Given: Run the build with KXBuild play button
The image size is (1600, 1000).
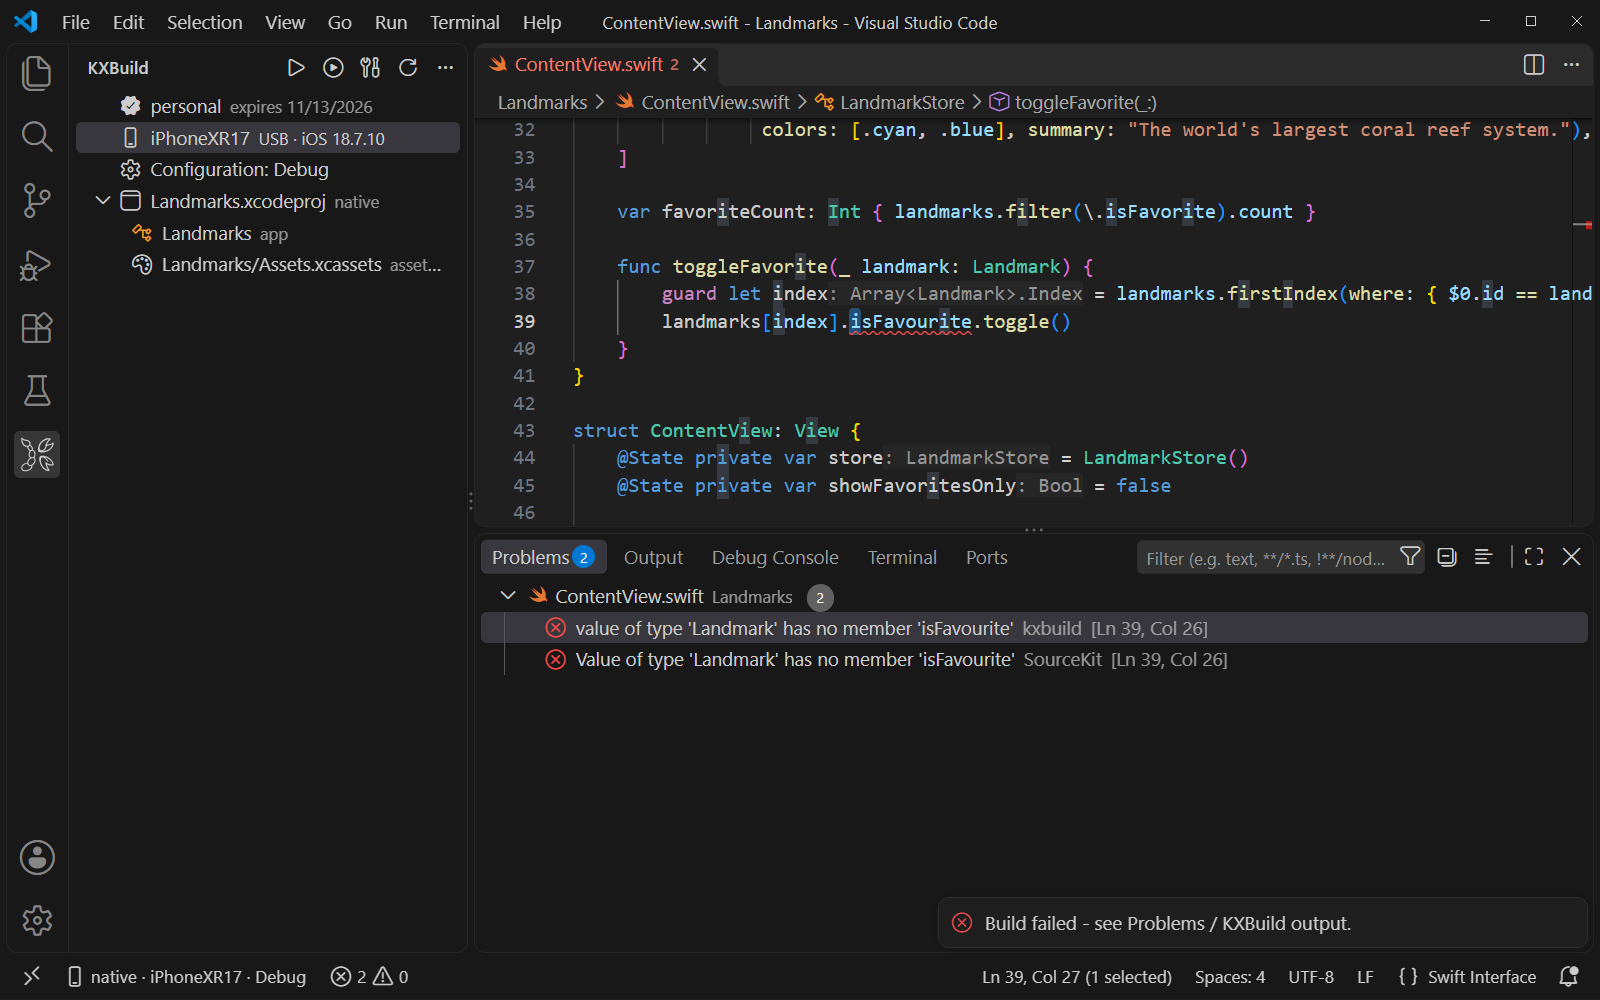Looking at the screenshot, I should [x=296, y=68].
